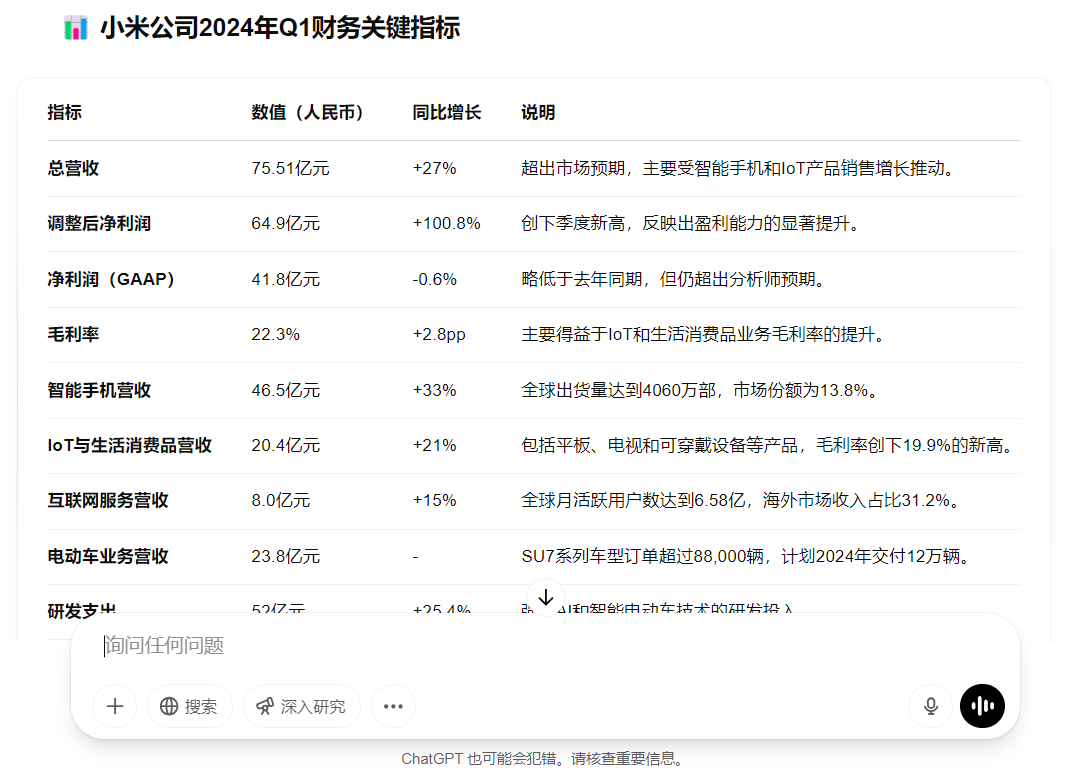Click the value 41.8亿元
The width and height of the screenshot is (1071, 776).
tap(286, 279)
